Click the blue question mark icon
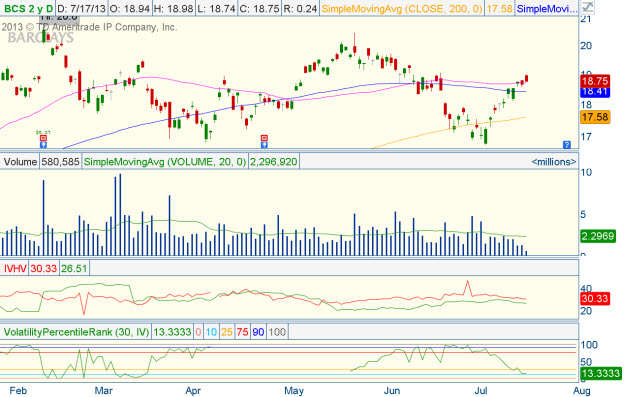Viewport: 625px width, 397px height. point(566,145)
